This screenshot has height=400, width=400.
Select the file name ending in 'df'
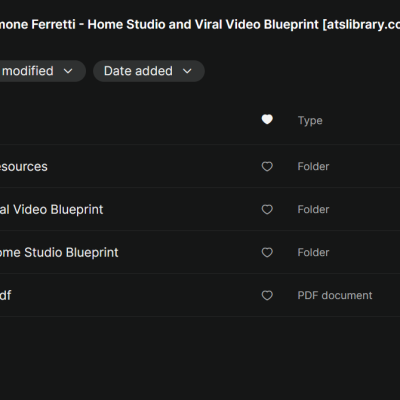[x=6, y=295]
